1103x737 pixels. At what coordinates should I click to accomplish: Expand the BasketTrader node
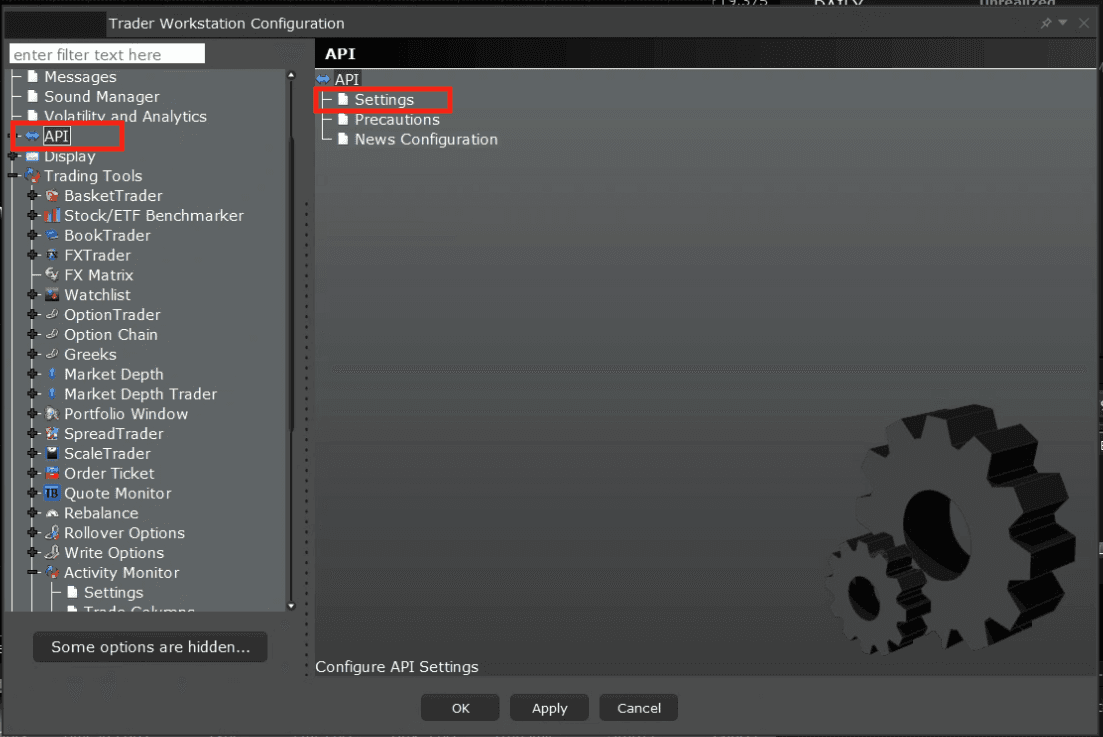pyautogui.click(x=32, y=196)
